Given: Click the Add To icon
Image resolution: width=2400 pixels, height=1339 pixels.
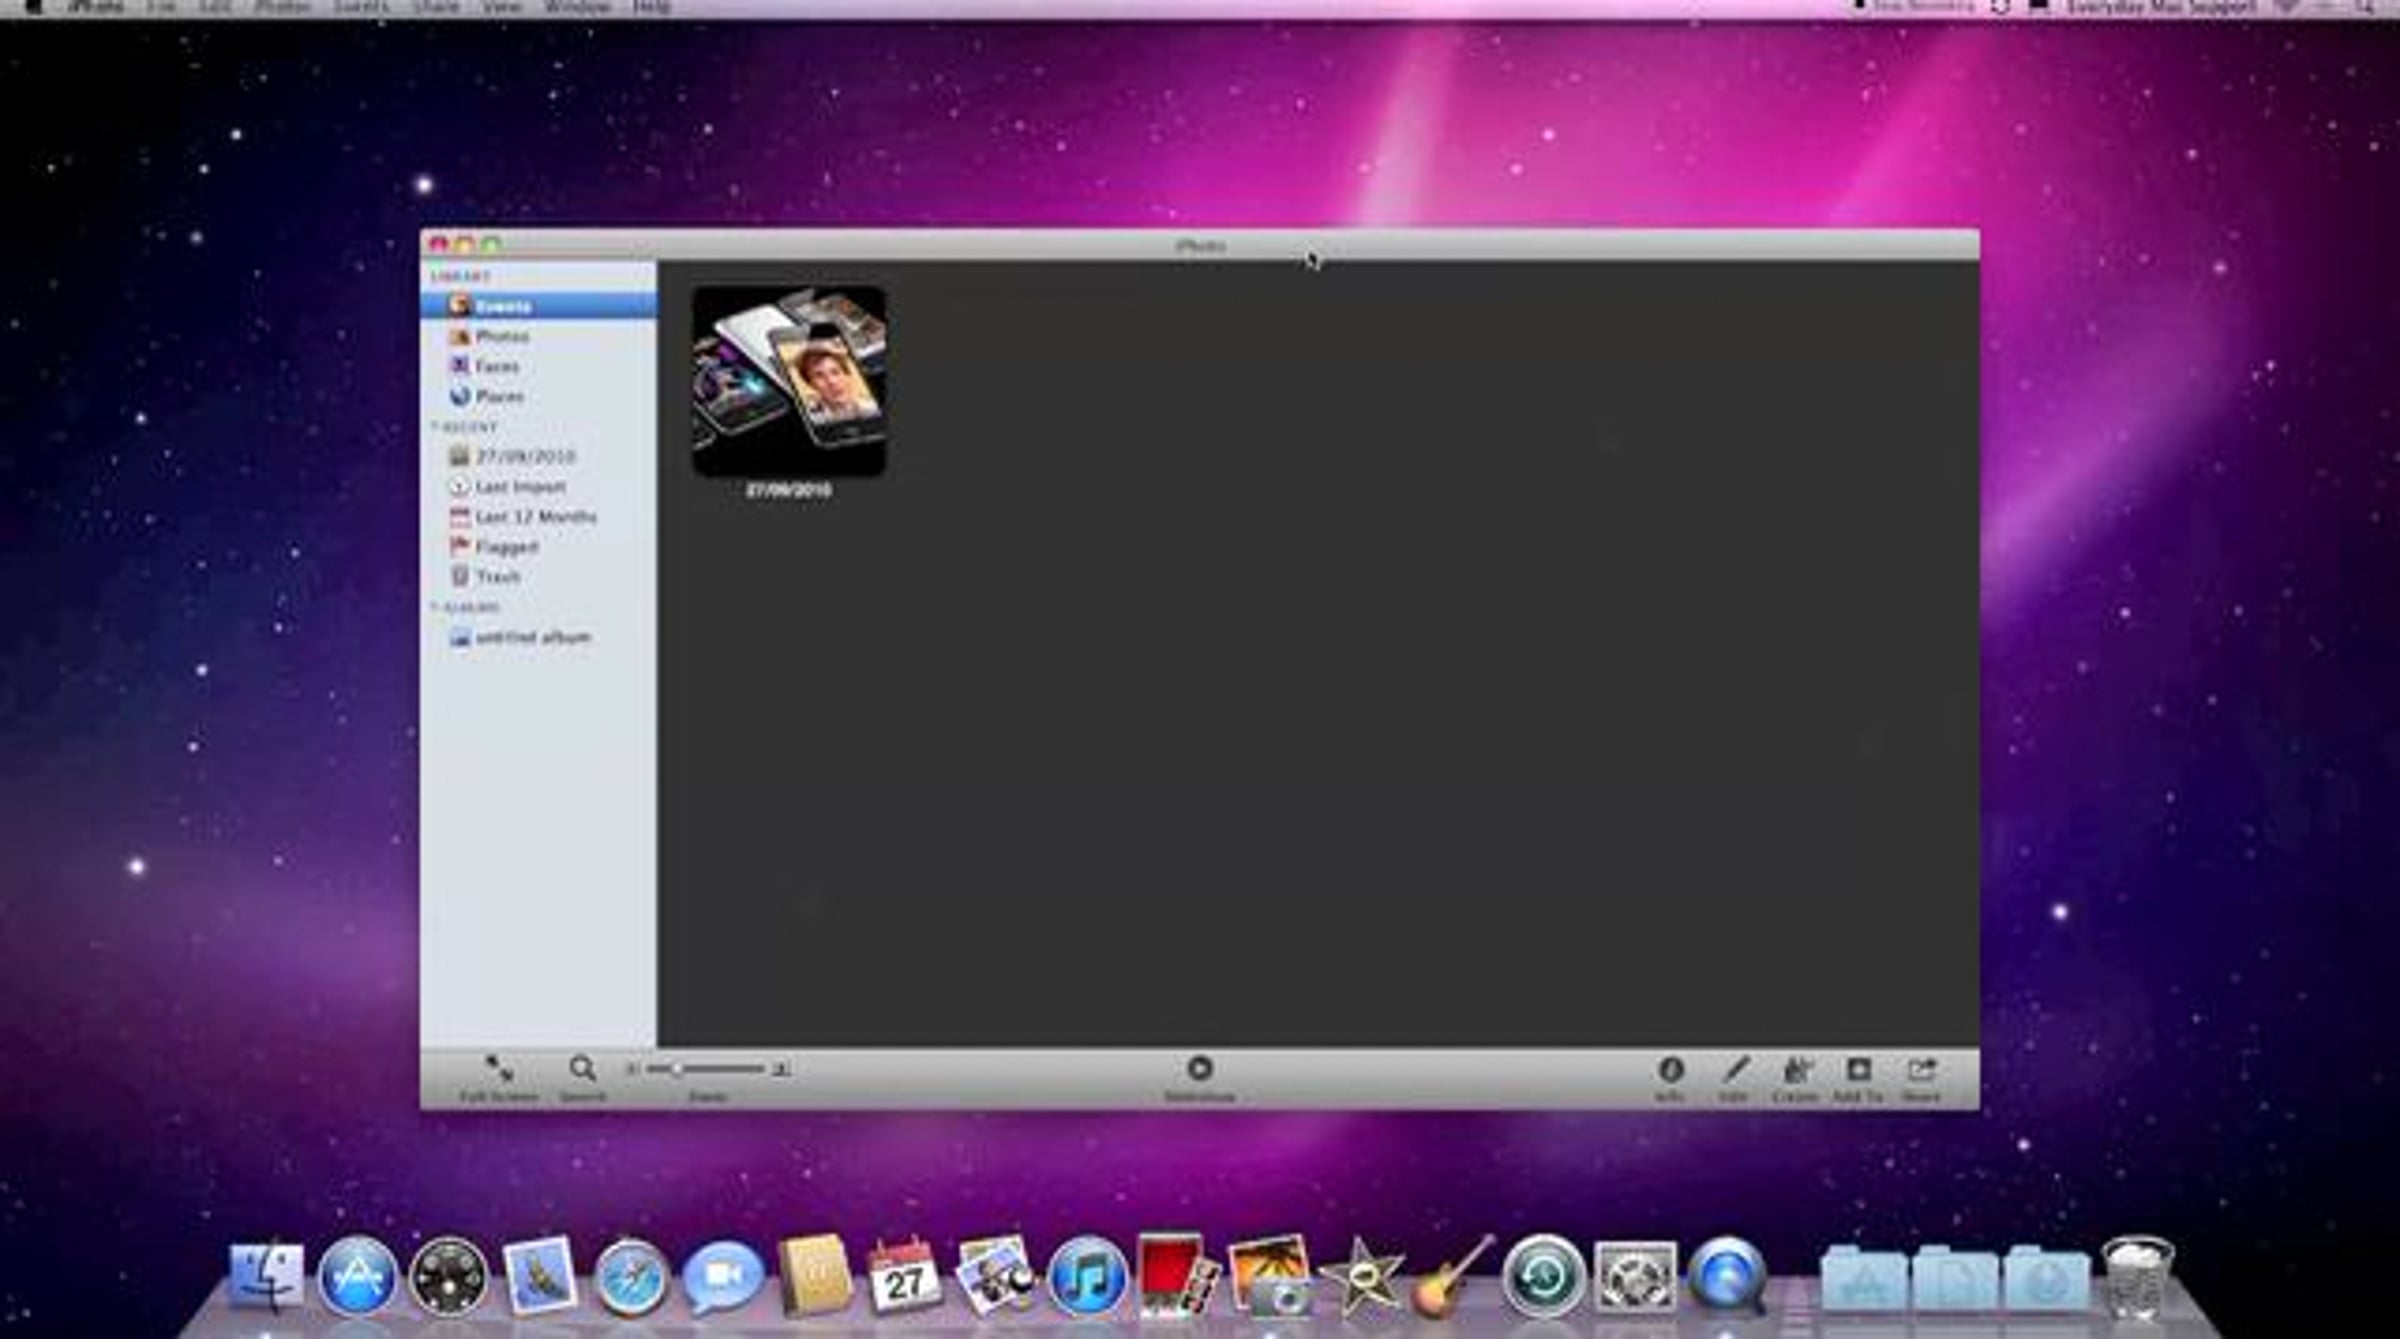Looking at the screenshot, I should [1858, 1071].
